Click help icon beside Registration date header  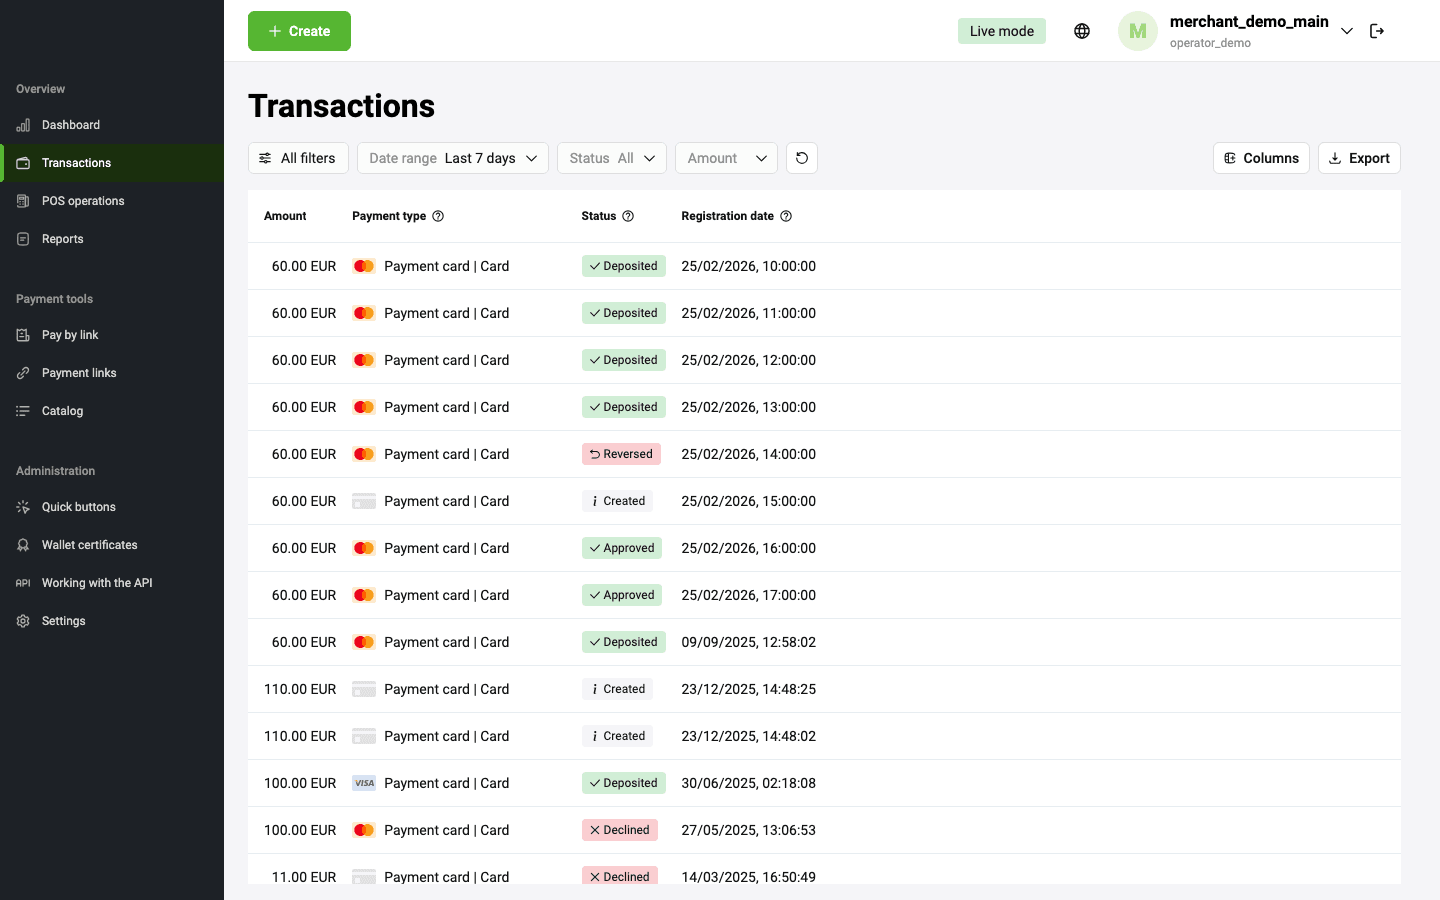pyautogui.click(x=786, y=216)
